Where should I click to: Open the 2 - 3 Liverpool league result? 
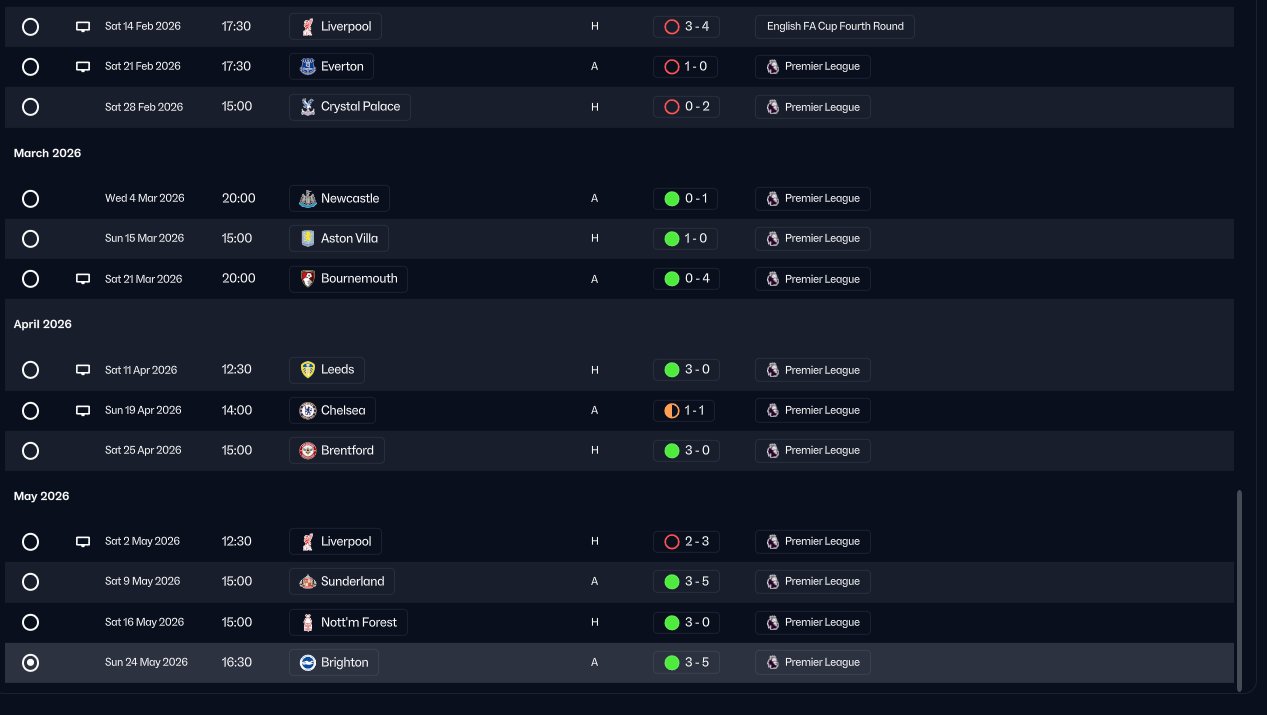pyautogui.click(x=686, y=541)
